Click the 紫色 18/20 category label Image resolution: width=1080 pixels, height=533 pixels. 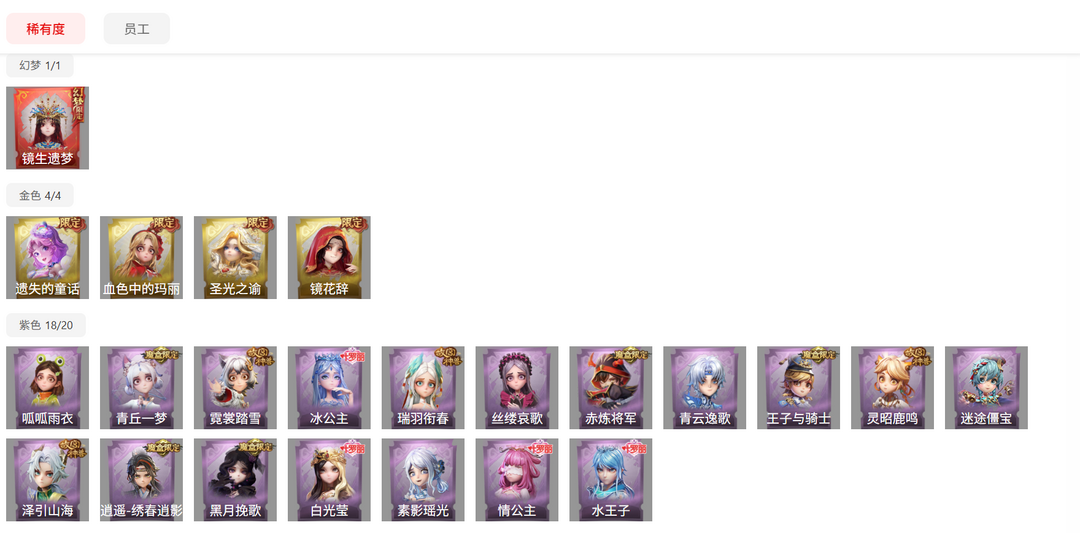click(x=45, y=325)
